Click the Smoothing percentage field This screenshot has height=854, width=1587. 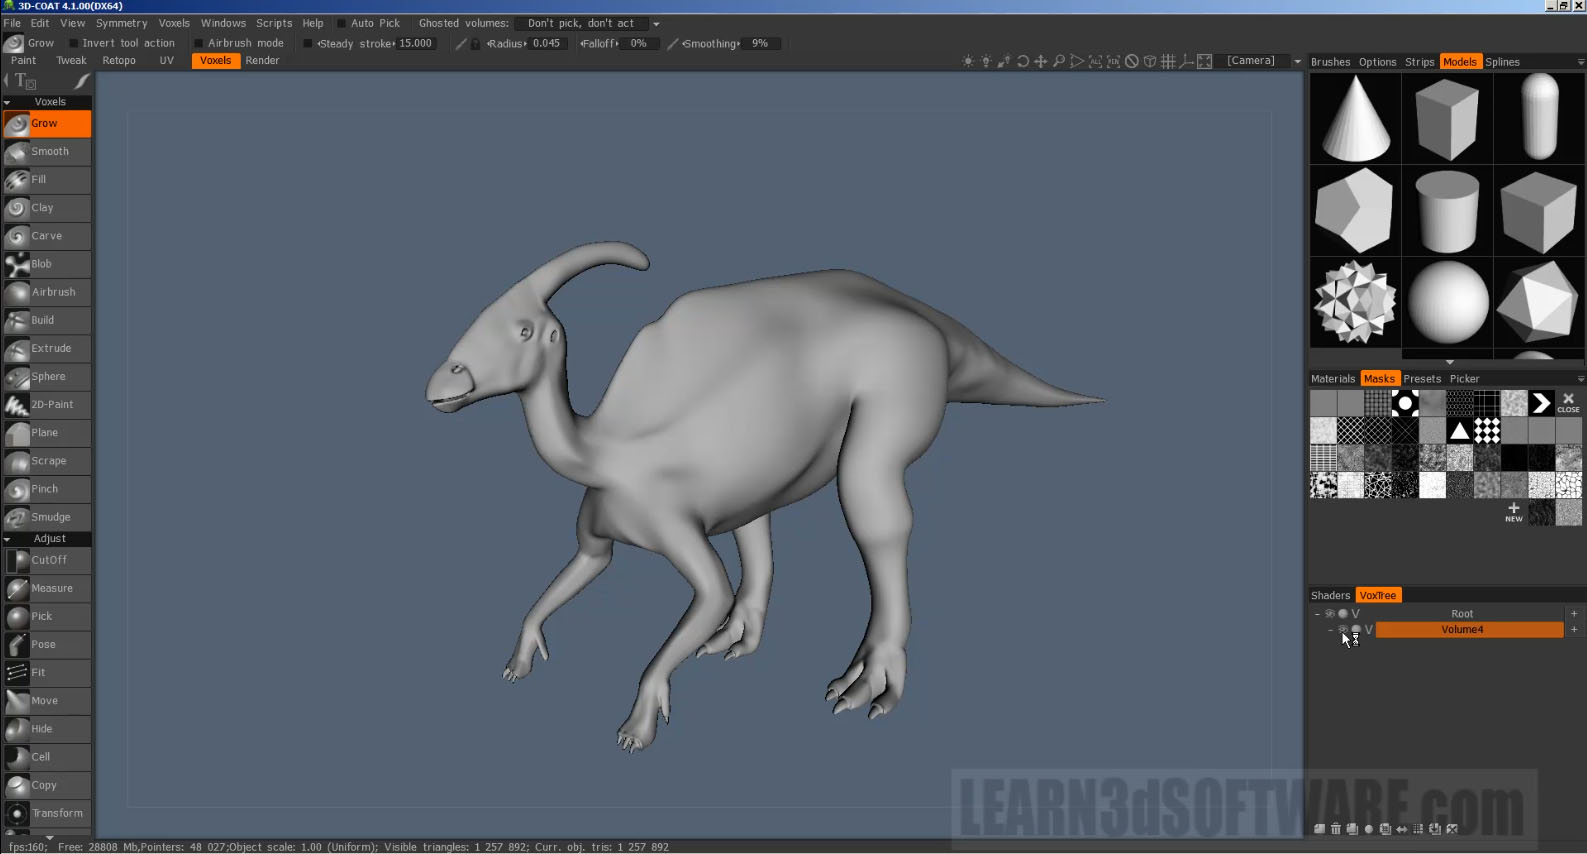760,43
